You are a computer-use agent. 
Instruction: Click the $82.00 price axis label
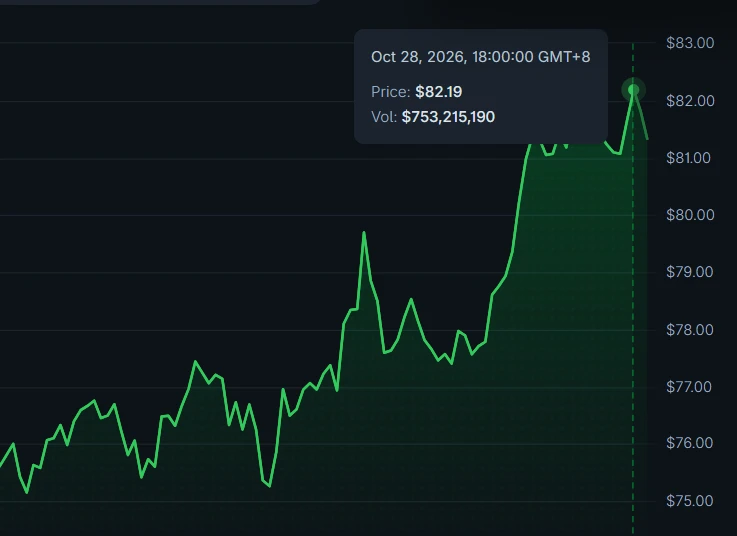pos(690,101)
